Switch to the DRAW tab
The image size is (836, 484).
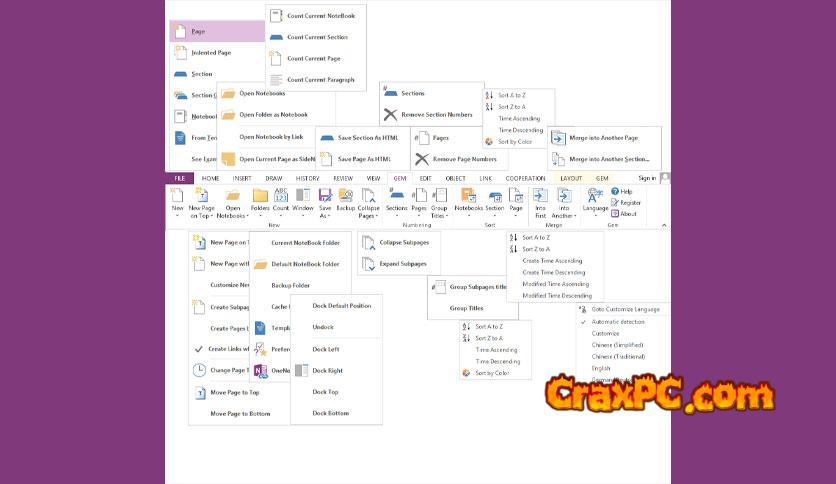[274, 178]
